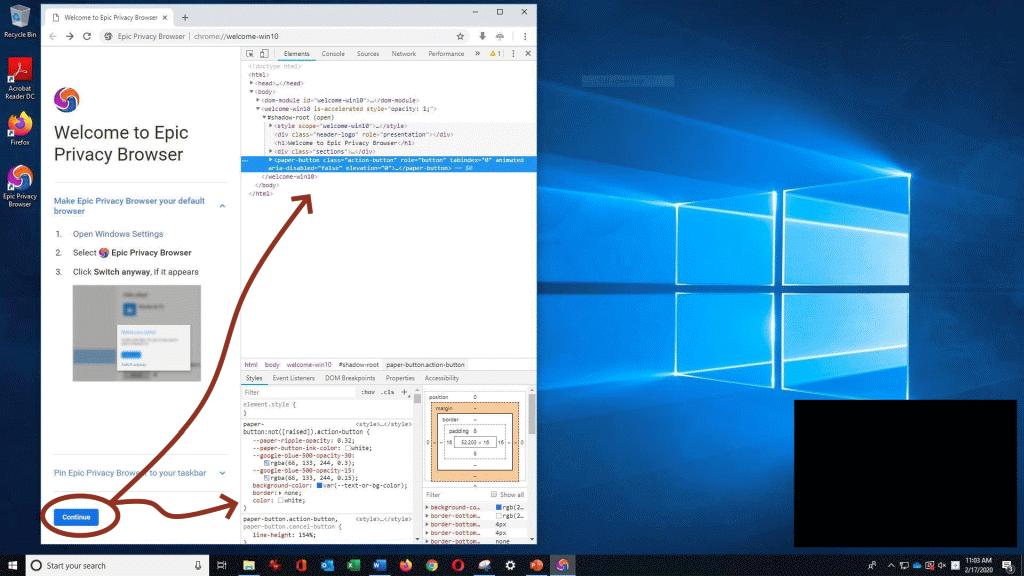This screenshot has height=576, width=1024.
Task: Launch Chrome from the taskbar
Action: [432, 566]
